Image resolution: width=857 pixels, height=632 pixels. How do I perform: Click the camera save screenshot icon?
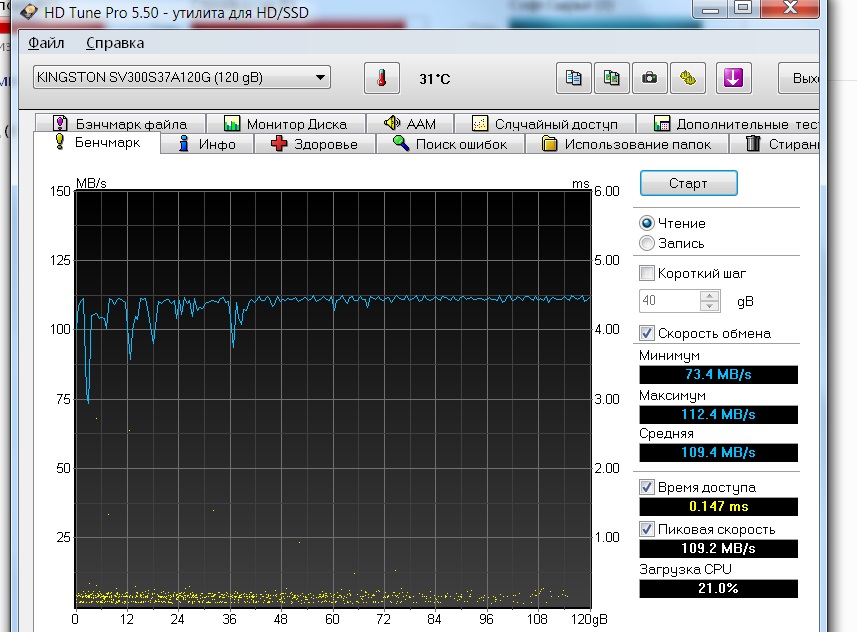click(649, 78)
